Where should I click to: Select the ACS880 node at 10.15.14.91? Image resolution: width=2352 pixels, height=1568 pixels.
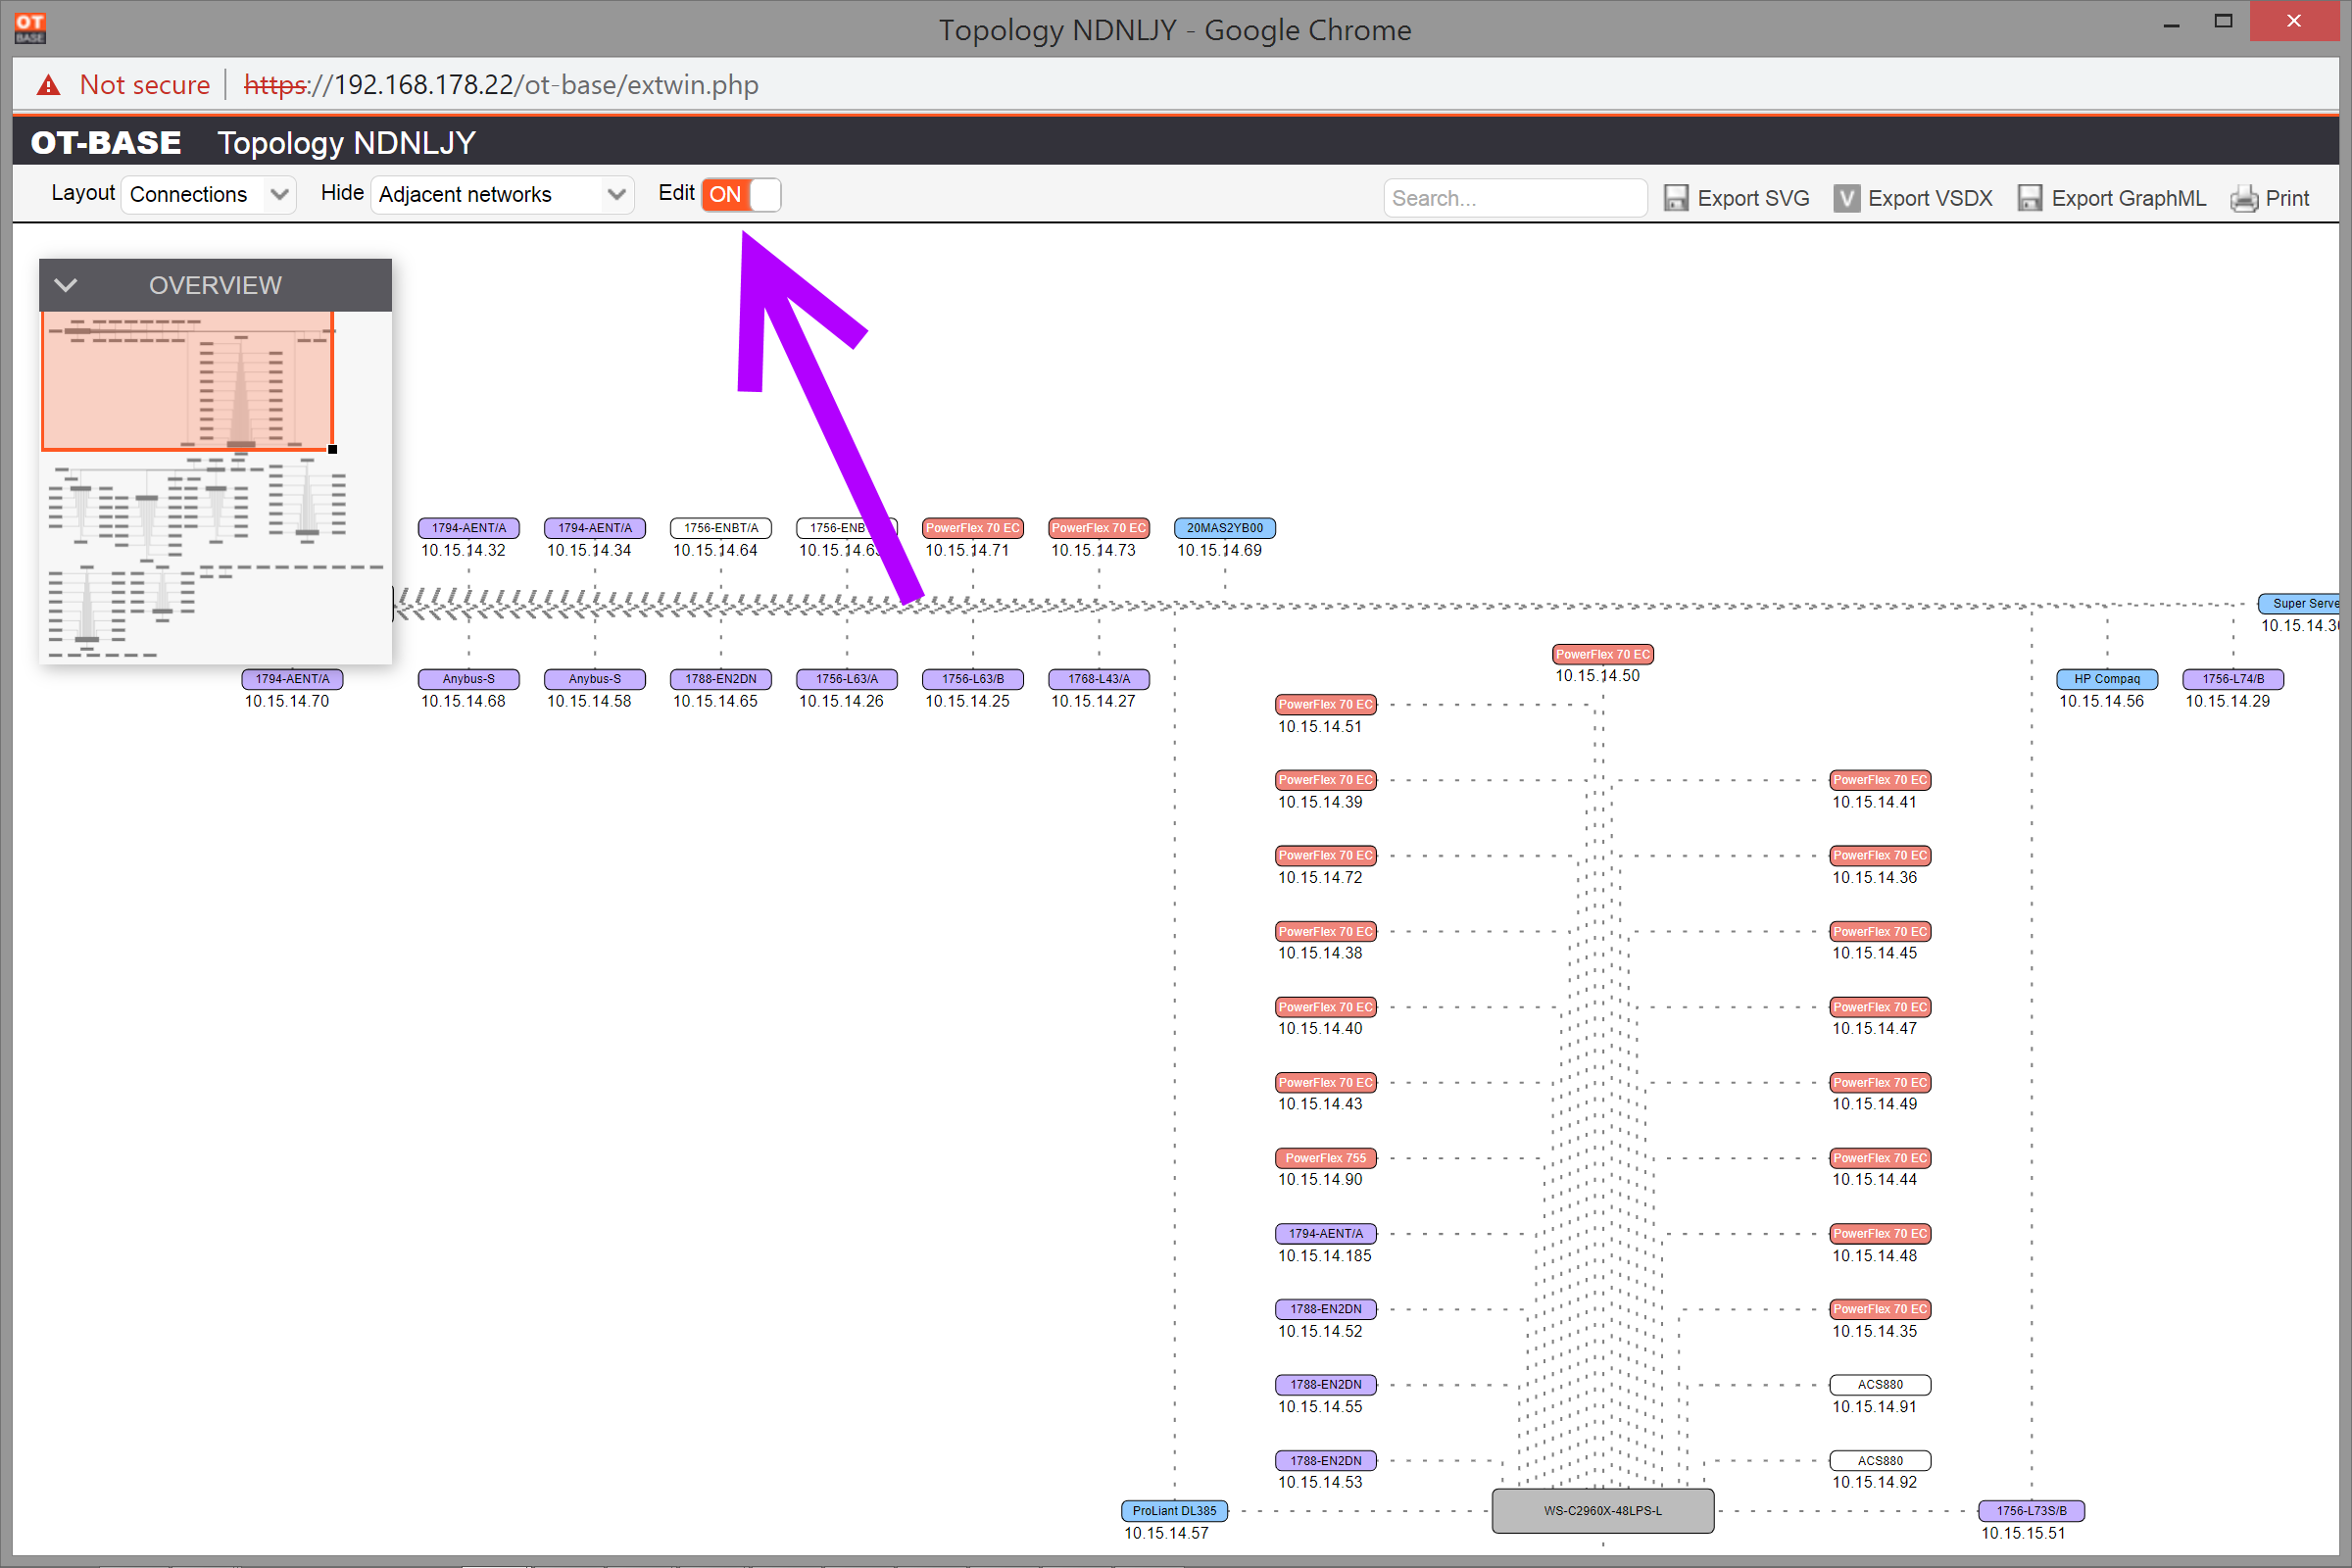tap(1879, 1384)
